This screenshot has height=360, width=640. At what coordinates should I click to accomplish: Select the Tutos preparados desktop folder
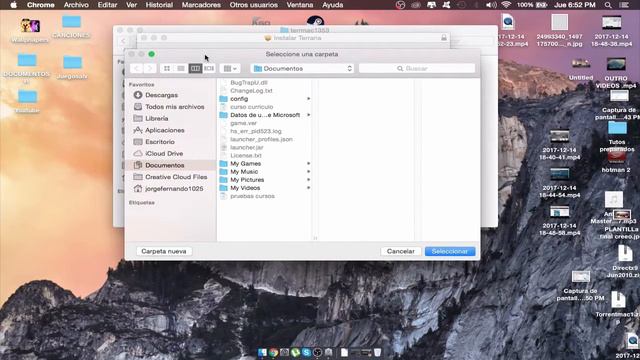pyautogui.click(x=617, y=137)
